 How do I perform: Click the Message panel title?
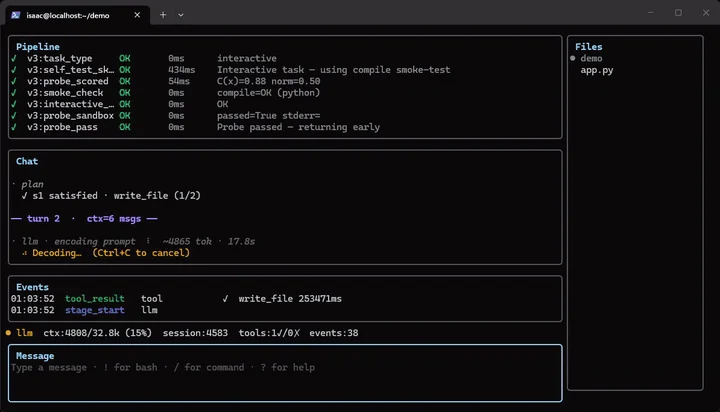[x=35, y=356]
